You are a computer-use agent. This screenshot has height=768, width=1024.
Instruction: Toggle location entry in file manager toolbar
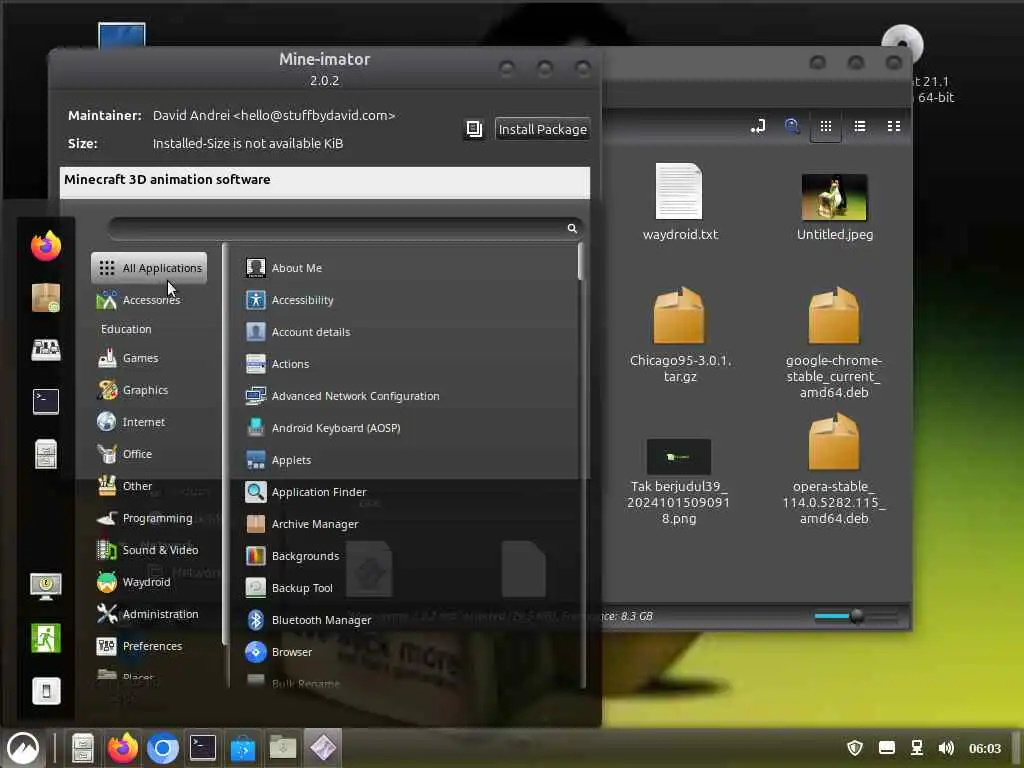(x=758, y=126)
